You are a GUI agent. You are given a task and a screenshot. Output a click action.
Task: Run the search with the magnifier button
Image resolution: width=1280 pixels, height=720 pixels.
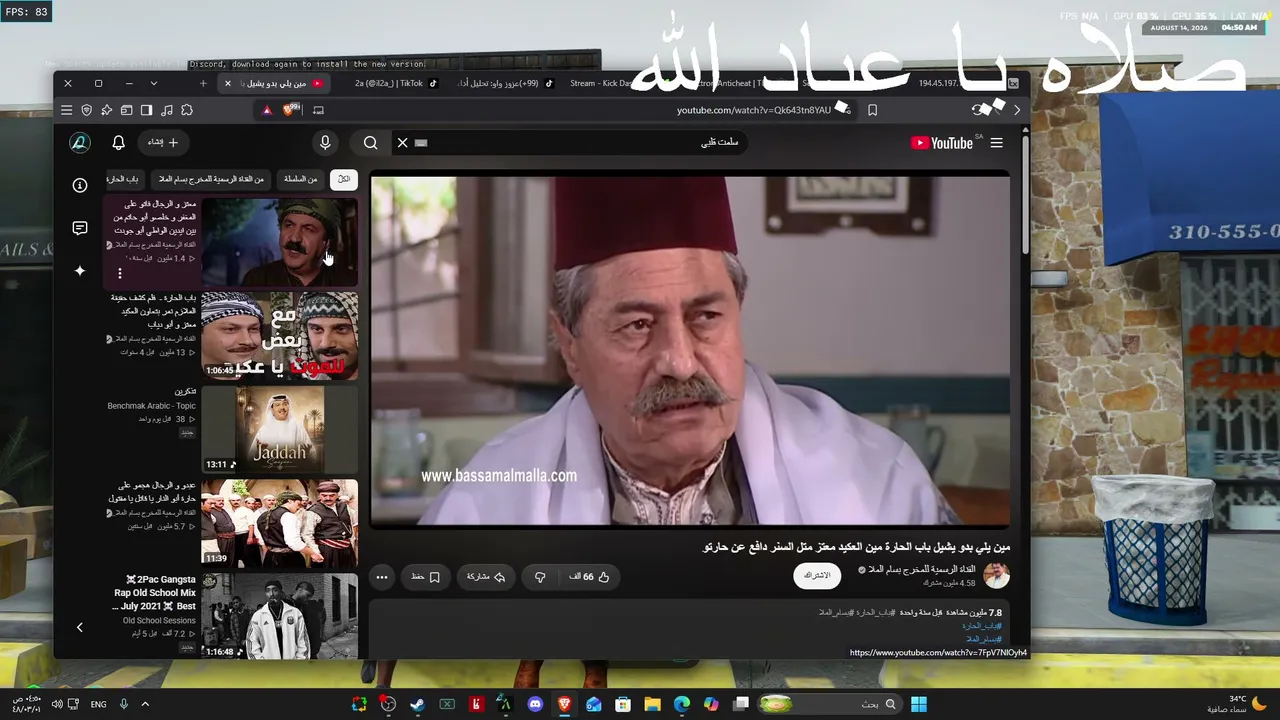click(x=371, y=143)
